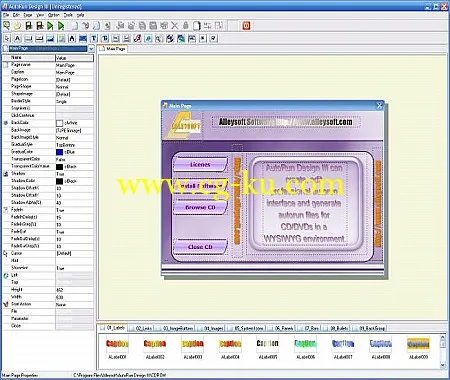The width and height of the screenshot is (450, 380).
Task: Select the Shadow property True value
Action: tap(74, 174)
